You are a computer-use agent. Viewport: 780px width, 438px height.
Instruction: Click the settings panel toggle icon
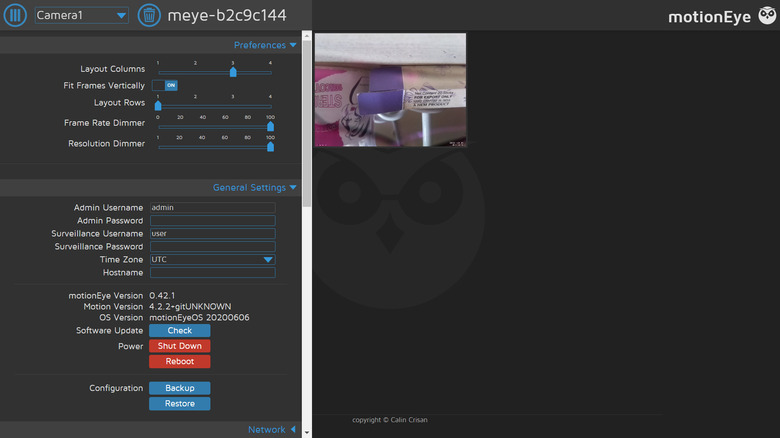point(15,15)
